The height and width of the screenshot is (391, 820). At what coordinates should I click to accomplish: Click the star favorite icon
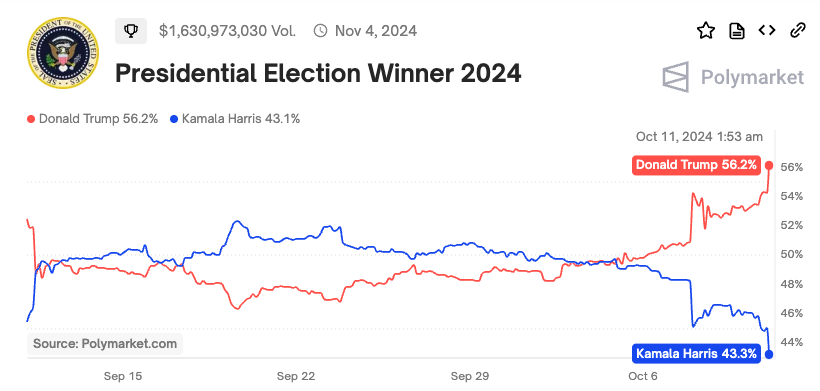pos(706,31)
